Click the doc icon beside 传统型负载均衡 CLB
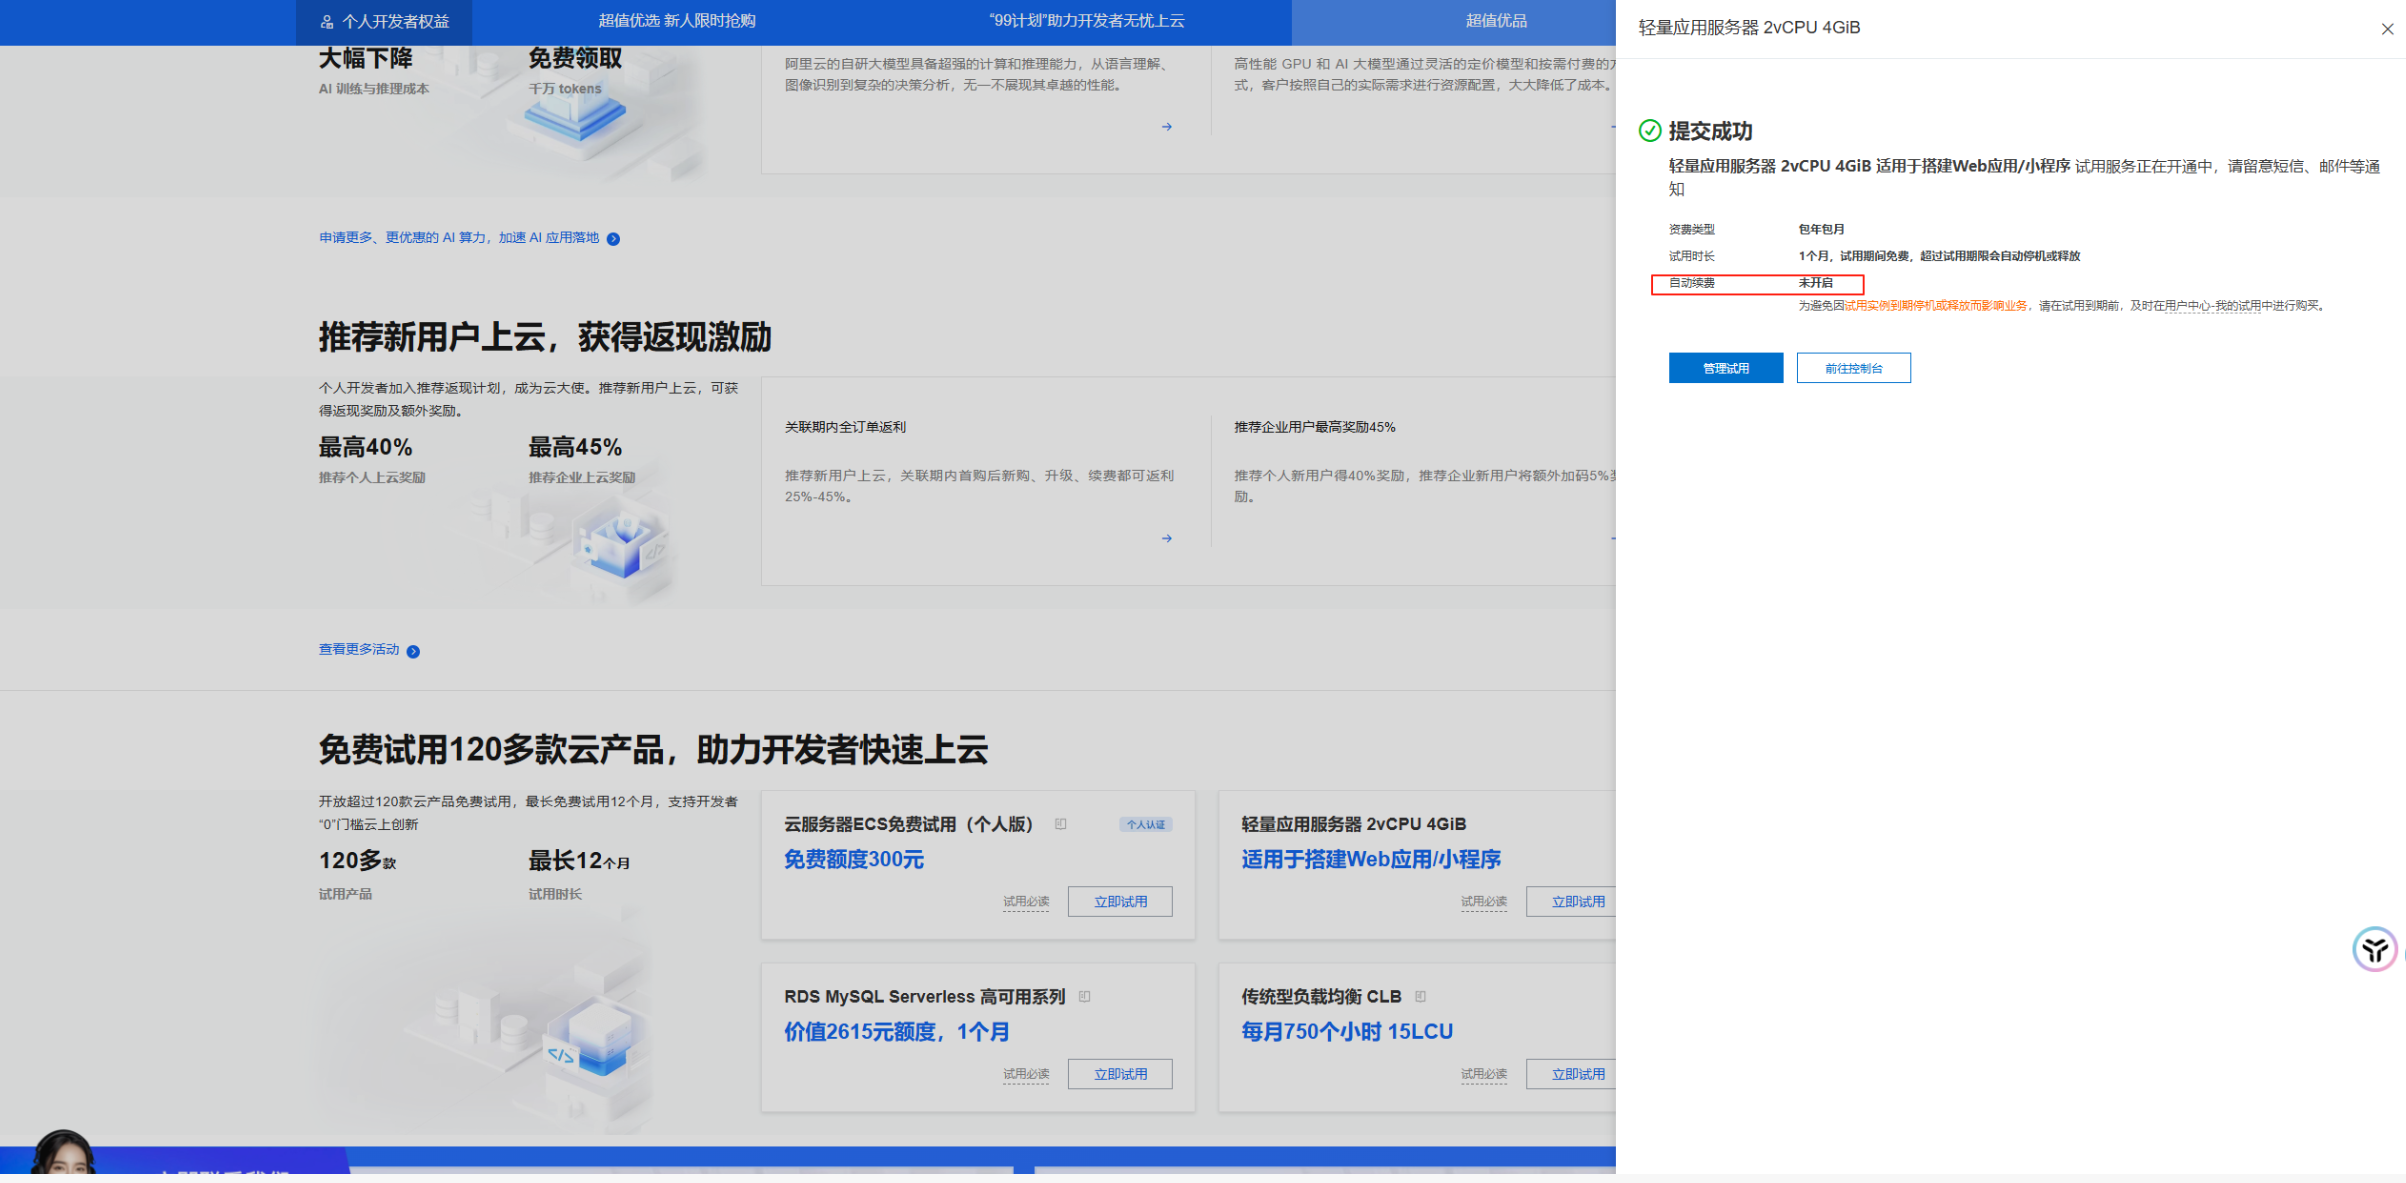 click(1420, 996)
